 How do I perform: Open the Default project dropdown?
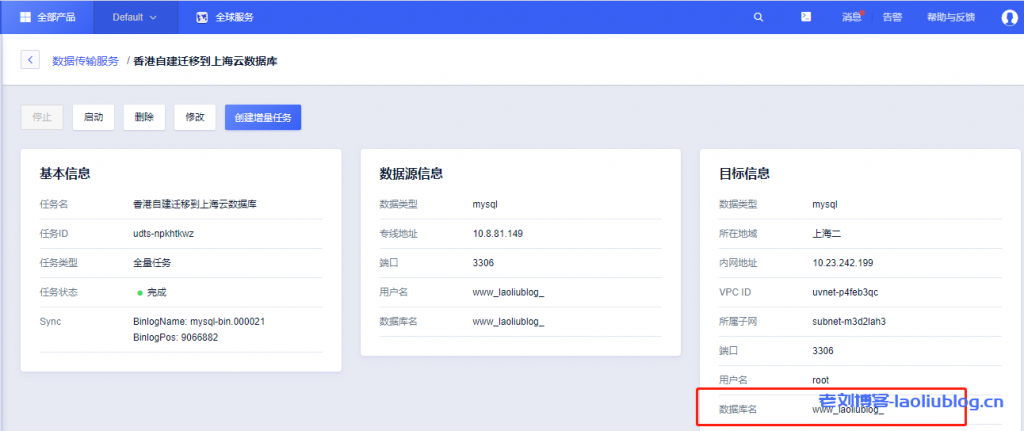click(x=134, y=17)
